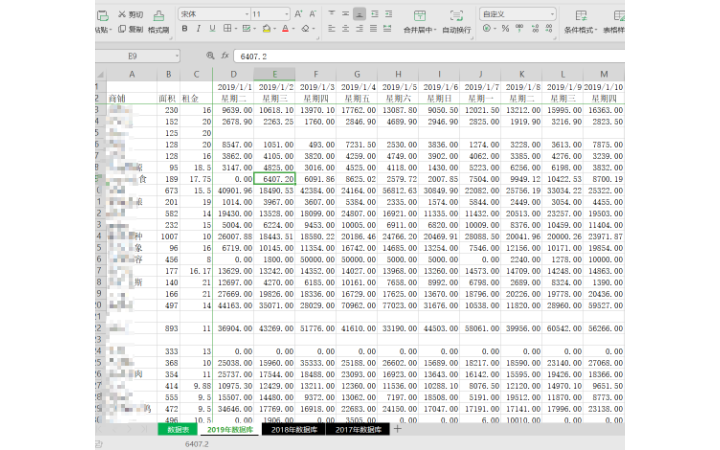Click the select-all corner triangle

click(101, 74)
